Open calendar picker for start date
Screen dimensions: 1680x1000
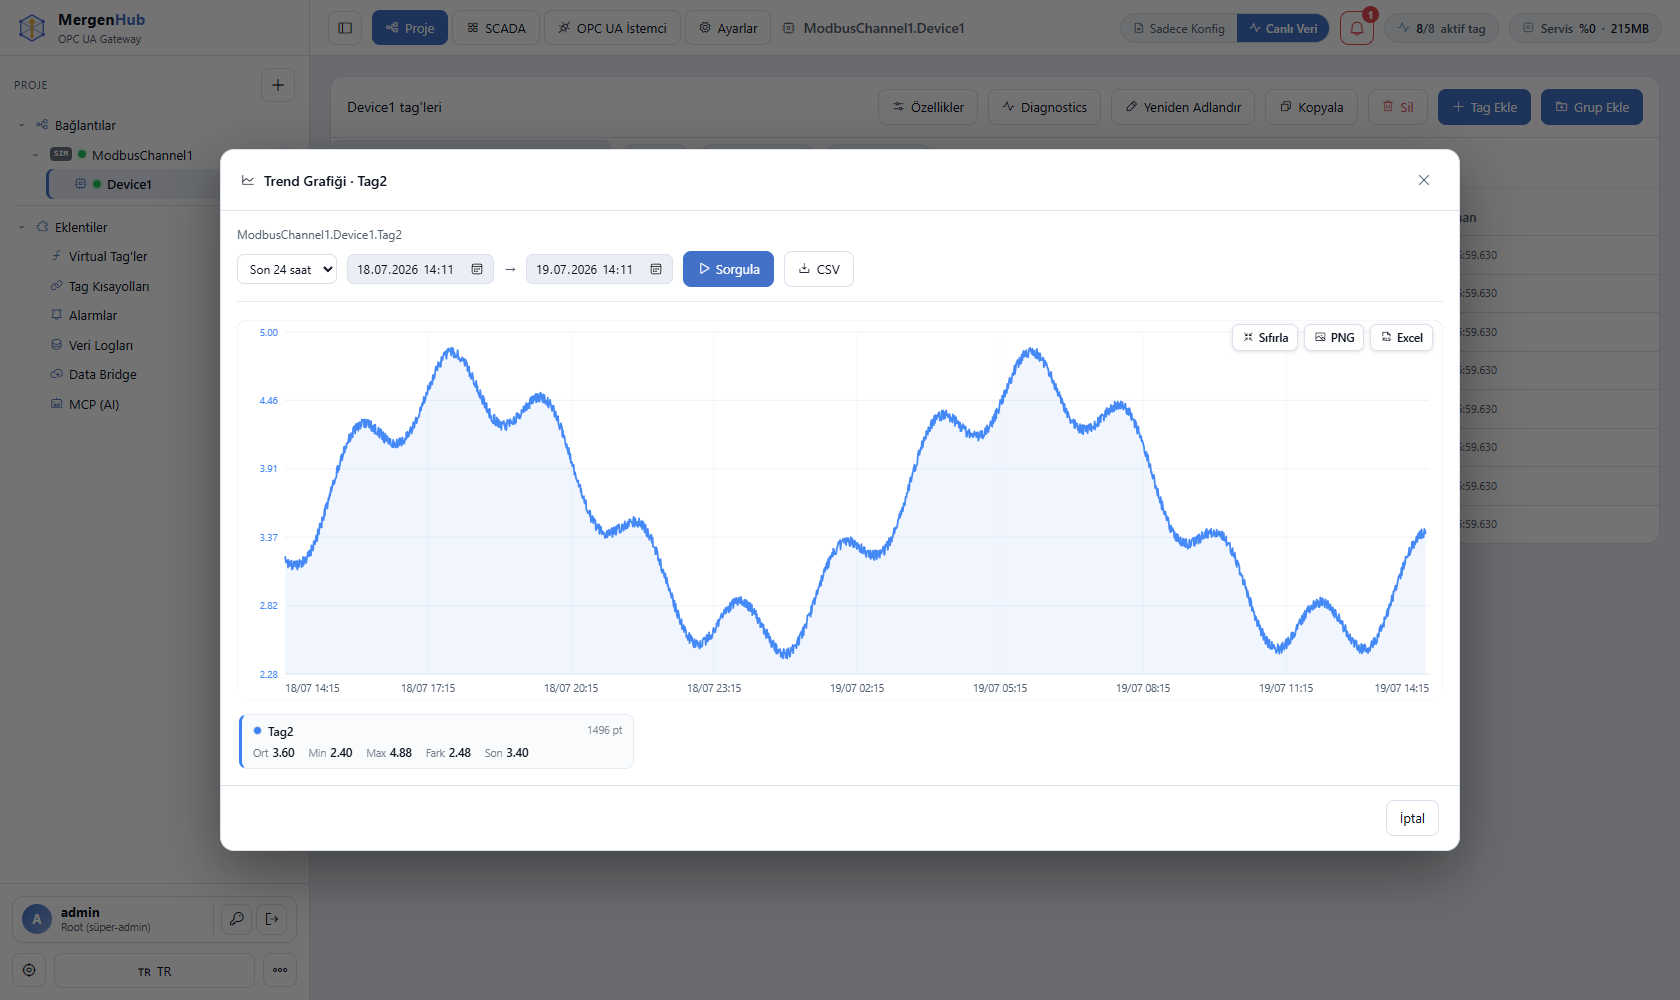tap(477, 269)
